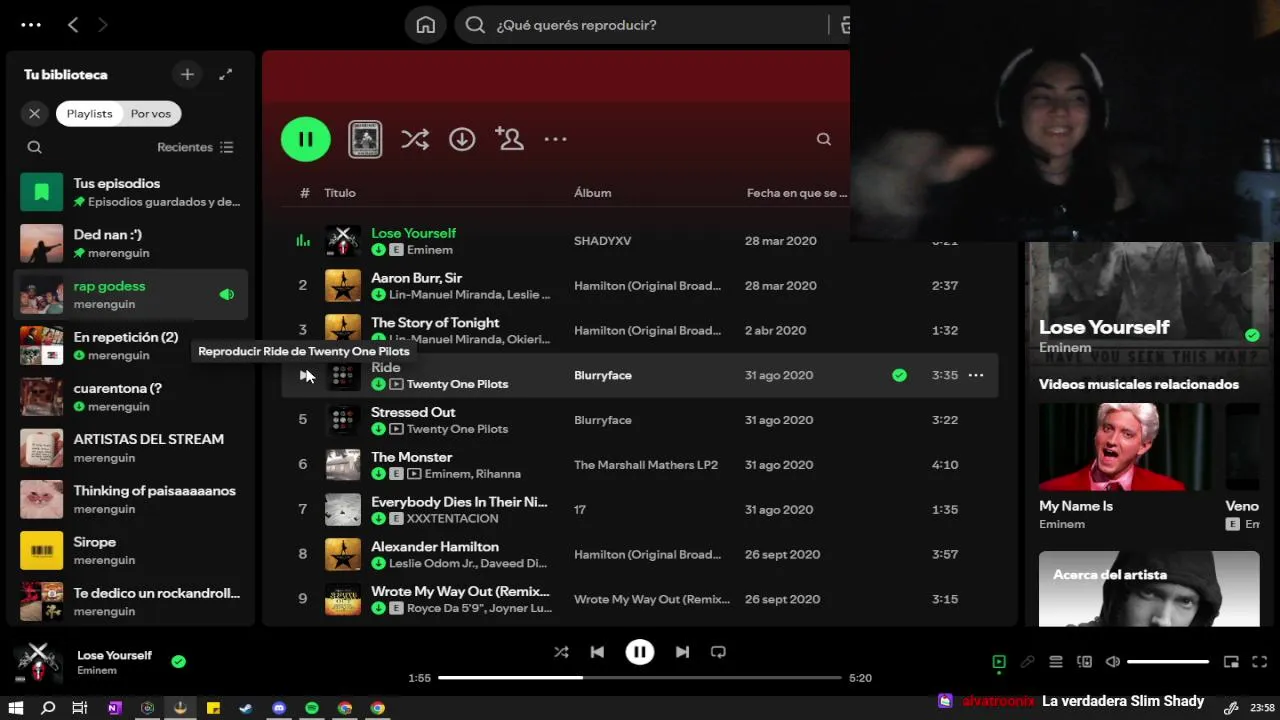Open 'The Marshall Mathers LP2' album link

point(646,465)
